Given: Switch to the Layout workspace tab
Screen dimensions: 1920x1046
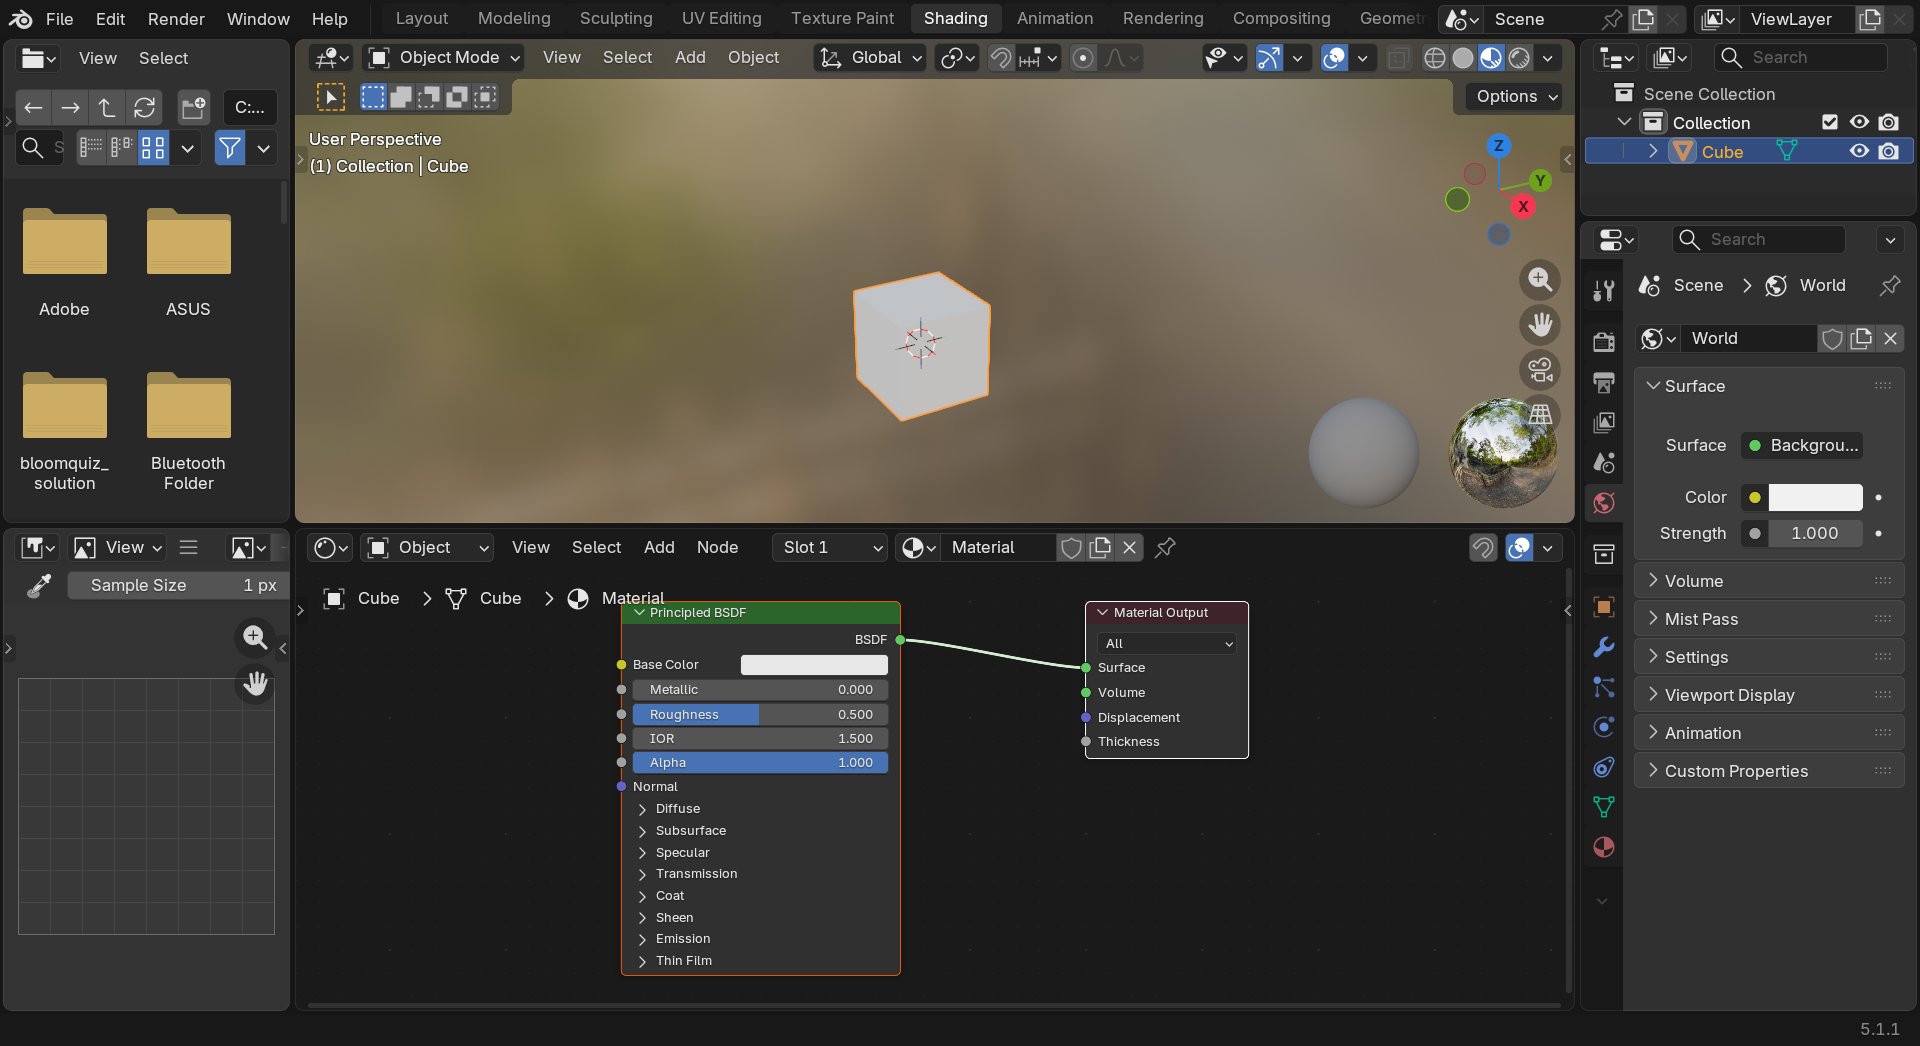Looking at the screenshot, I should click(x=421, y=18).
